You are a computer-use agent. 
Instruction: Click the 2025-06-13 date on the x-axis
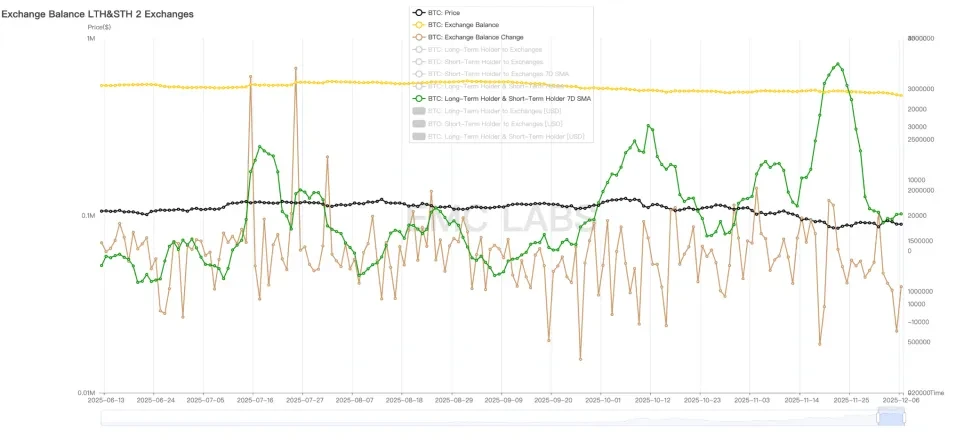point(104,400)
